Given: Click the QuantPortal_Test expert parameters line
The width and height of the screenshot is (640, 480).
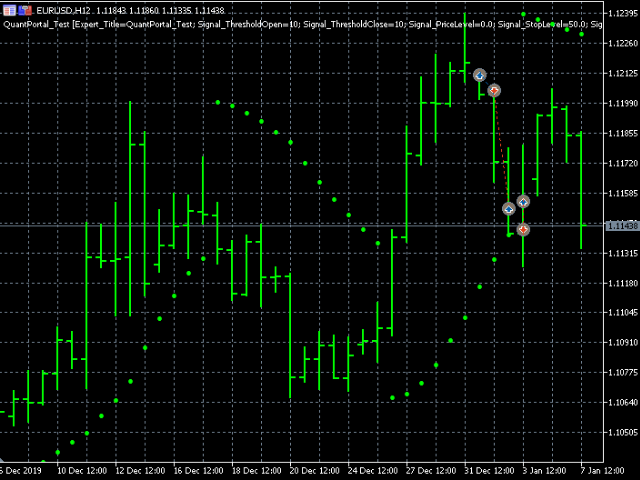Looking at the screenshot, I should tap(300, 23).
